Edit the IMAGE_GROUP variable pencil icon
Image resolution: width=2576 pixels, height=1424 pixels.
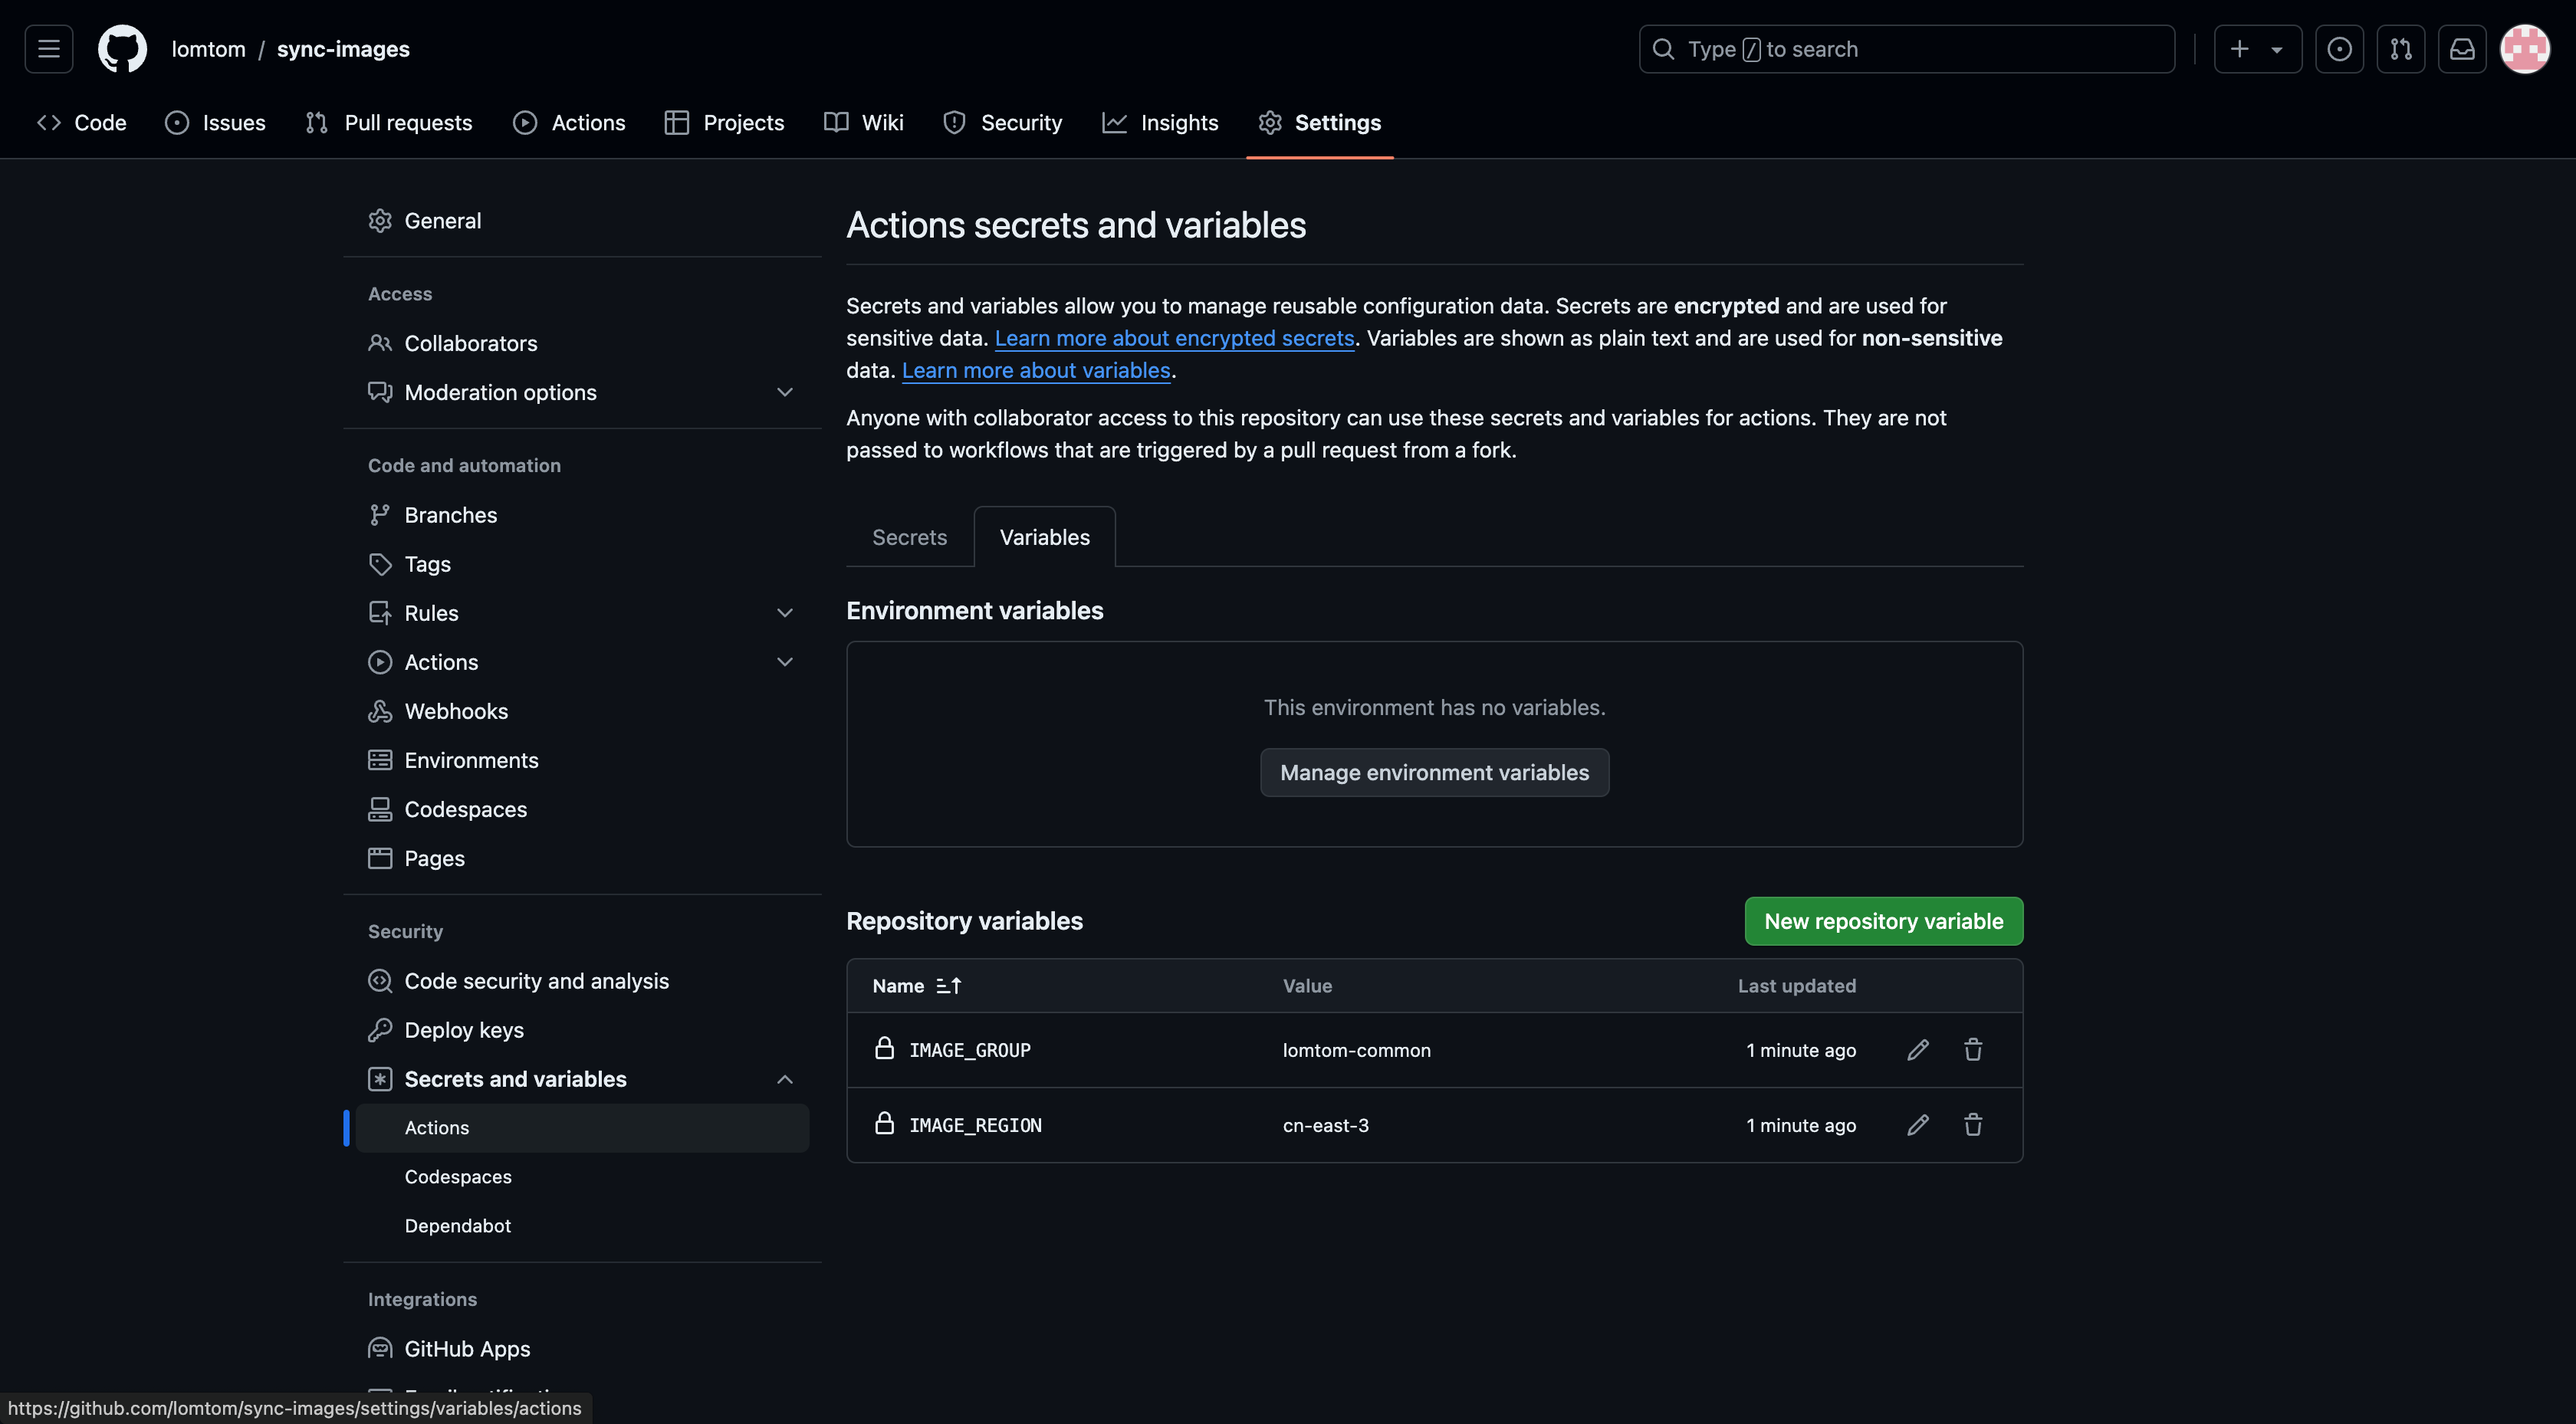pyautogui.click(x=1917, y=1050)
